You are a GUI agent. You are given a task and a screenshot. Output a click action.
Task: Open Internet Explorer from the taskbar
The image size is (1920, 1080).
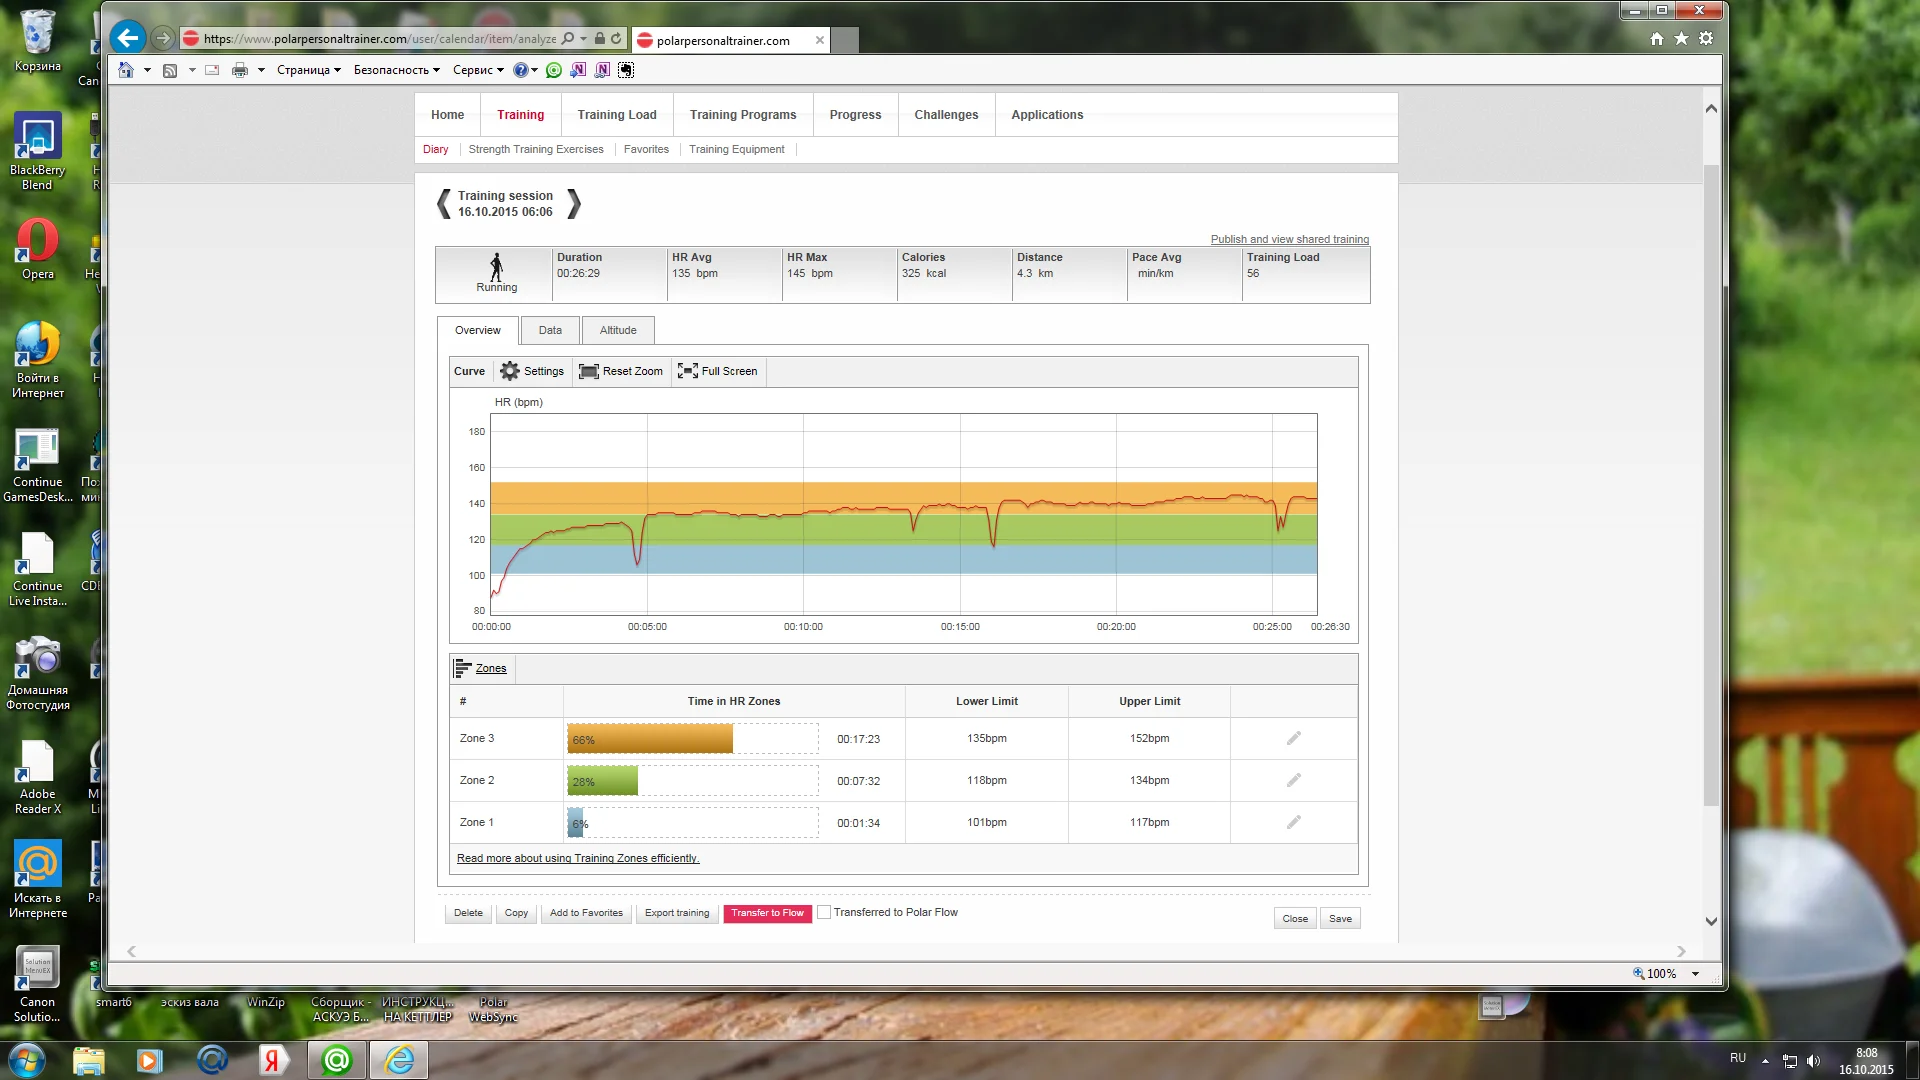(x=399, y=1060)
